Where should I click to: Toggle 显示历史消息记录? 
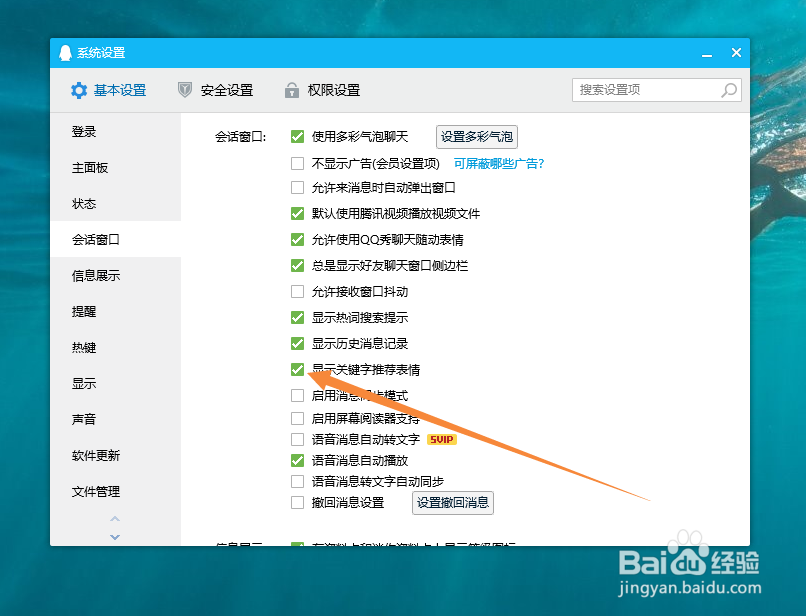pyautogui.click(x=297, y=343)
